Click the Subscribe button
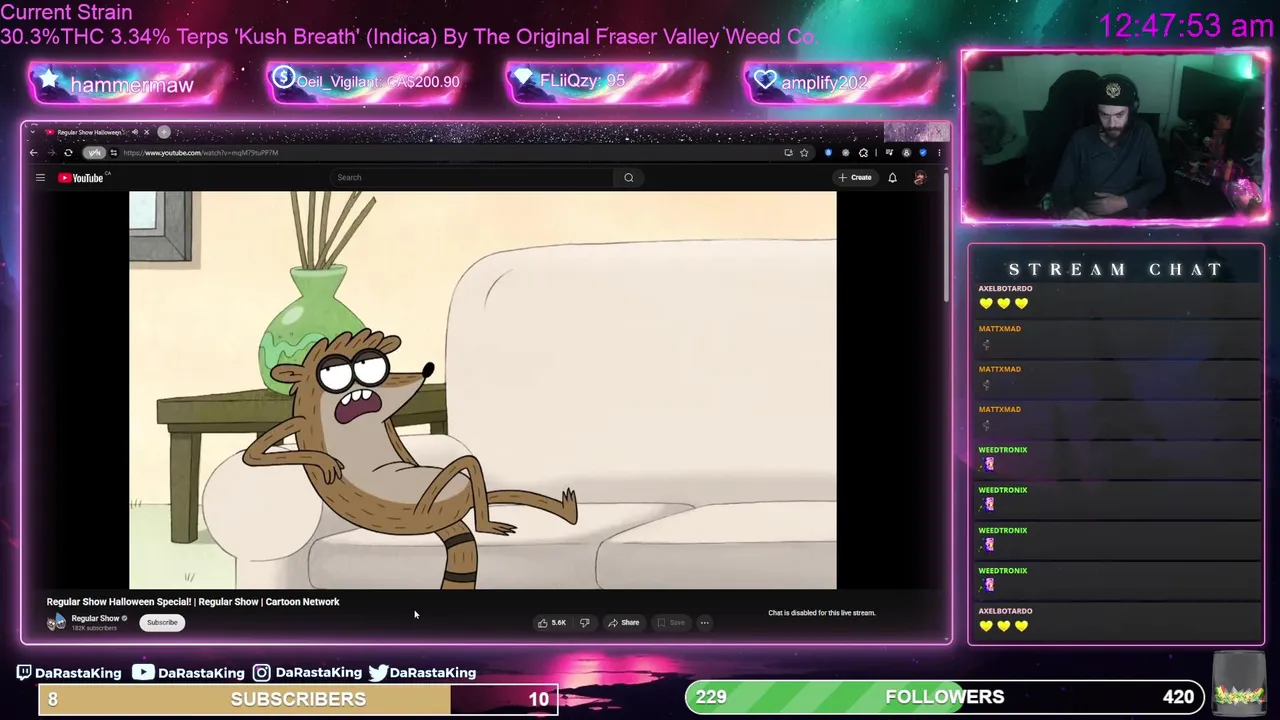The height and width of the screenshot is (720, 1280). point(162,622)
